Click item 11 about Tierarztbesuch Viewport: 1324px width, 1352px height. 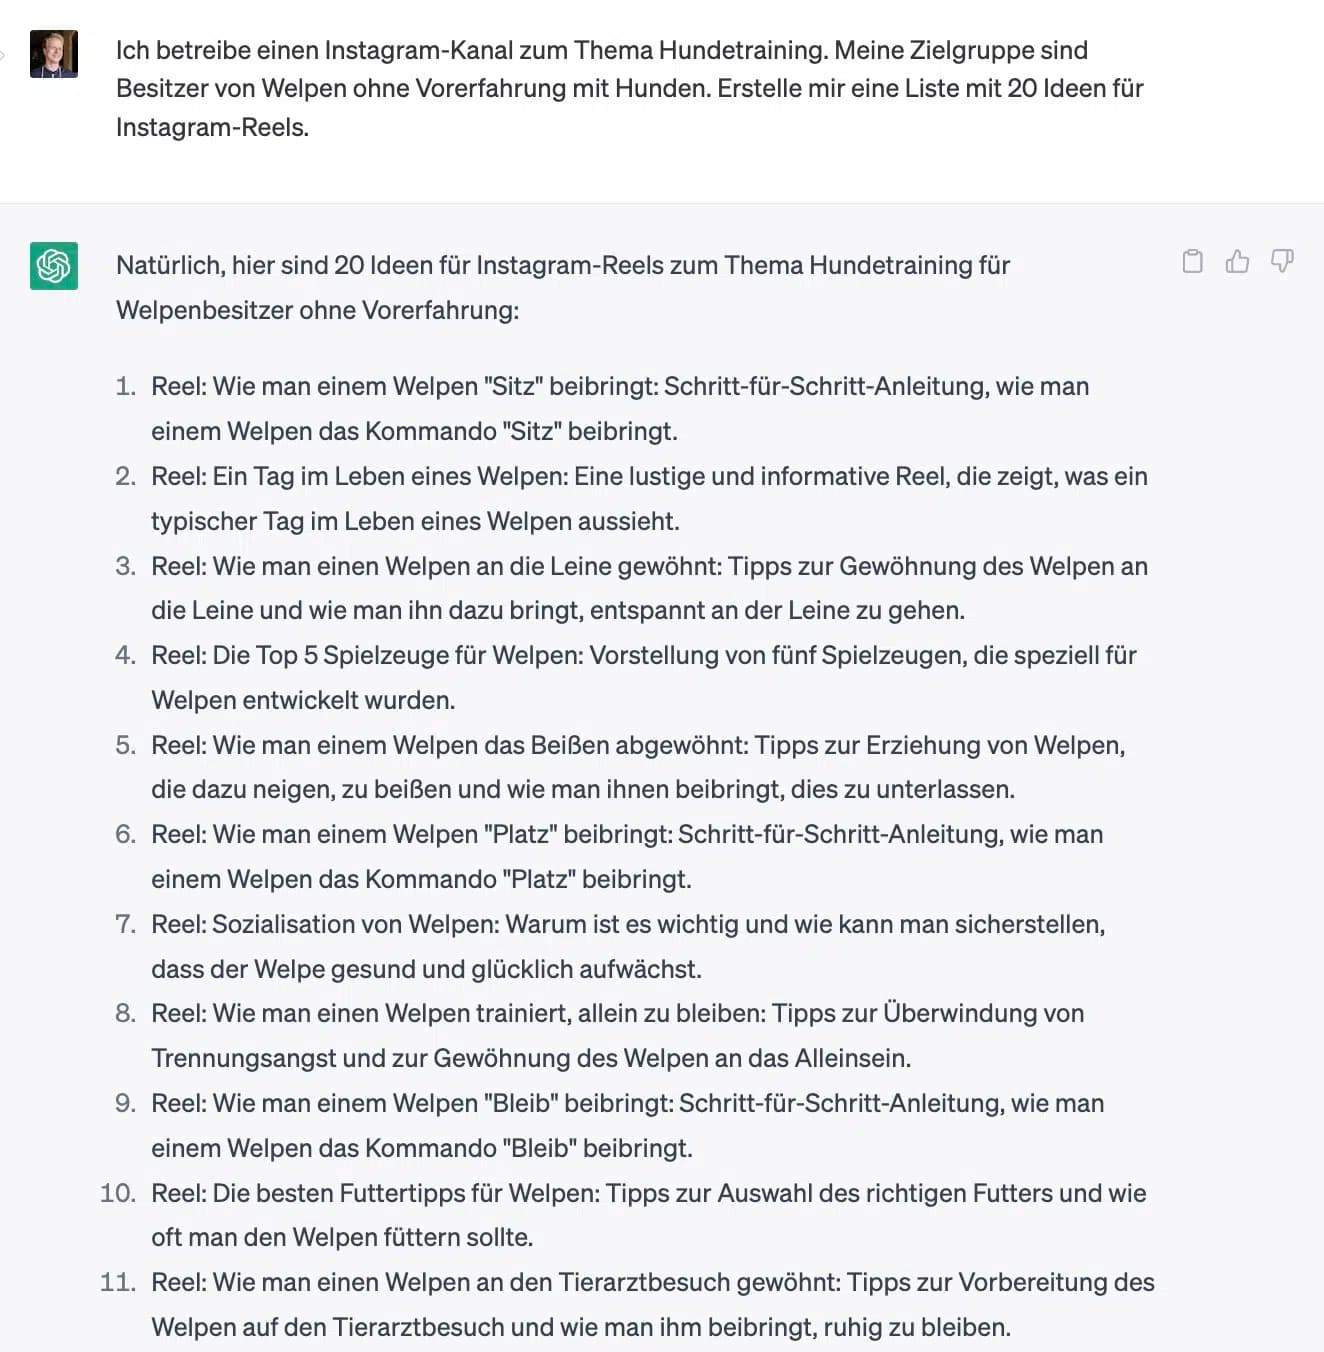click(x=652, y=1304)
